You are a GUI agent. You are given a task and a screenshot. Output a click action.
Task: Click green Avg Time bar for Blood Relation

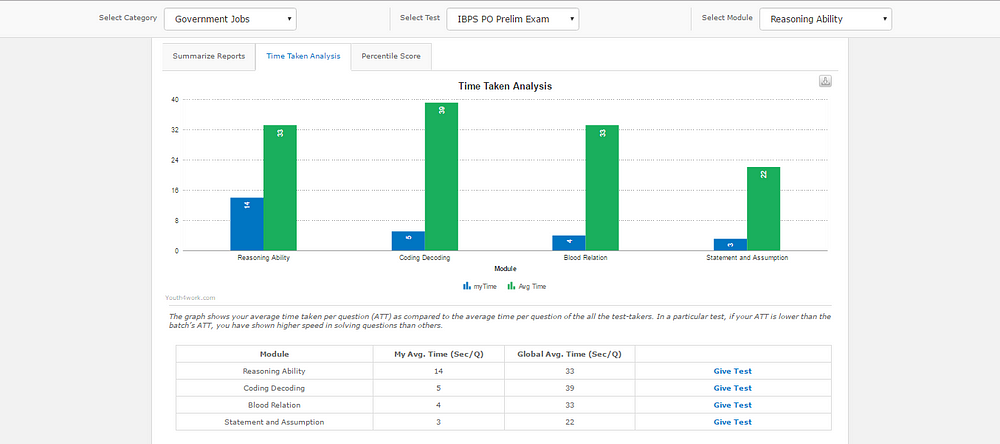(602, 188)
